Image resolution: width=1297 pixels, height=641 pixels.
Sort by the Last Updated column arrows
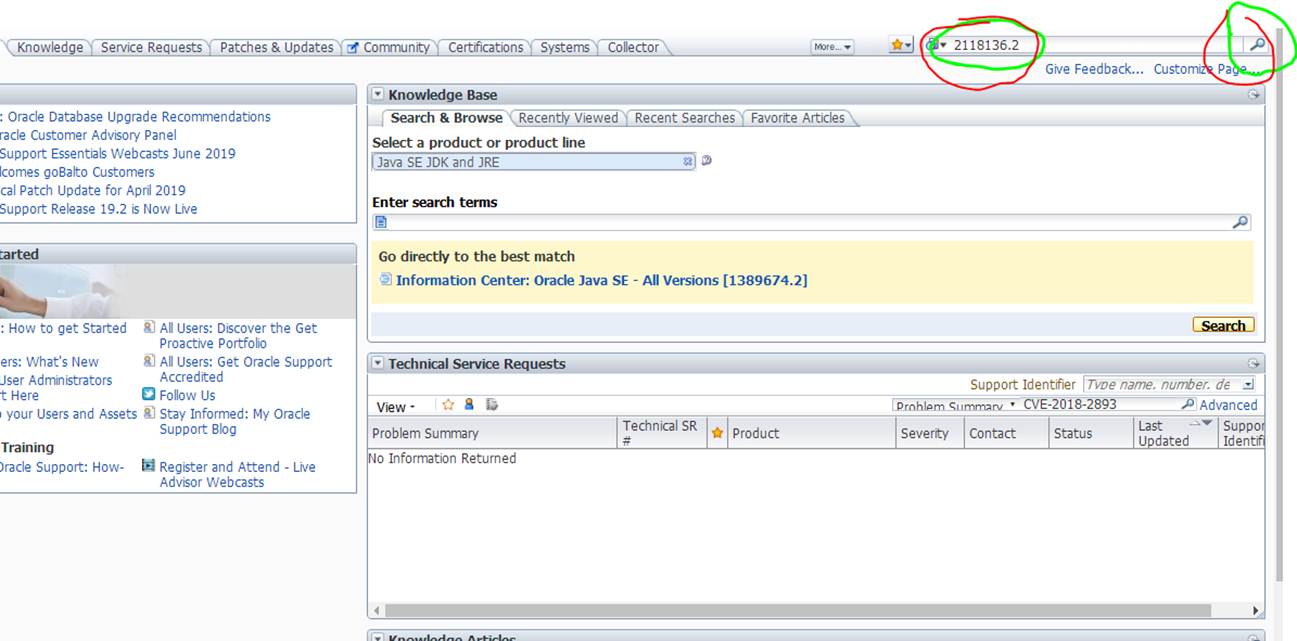1200,424
